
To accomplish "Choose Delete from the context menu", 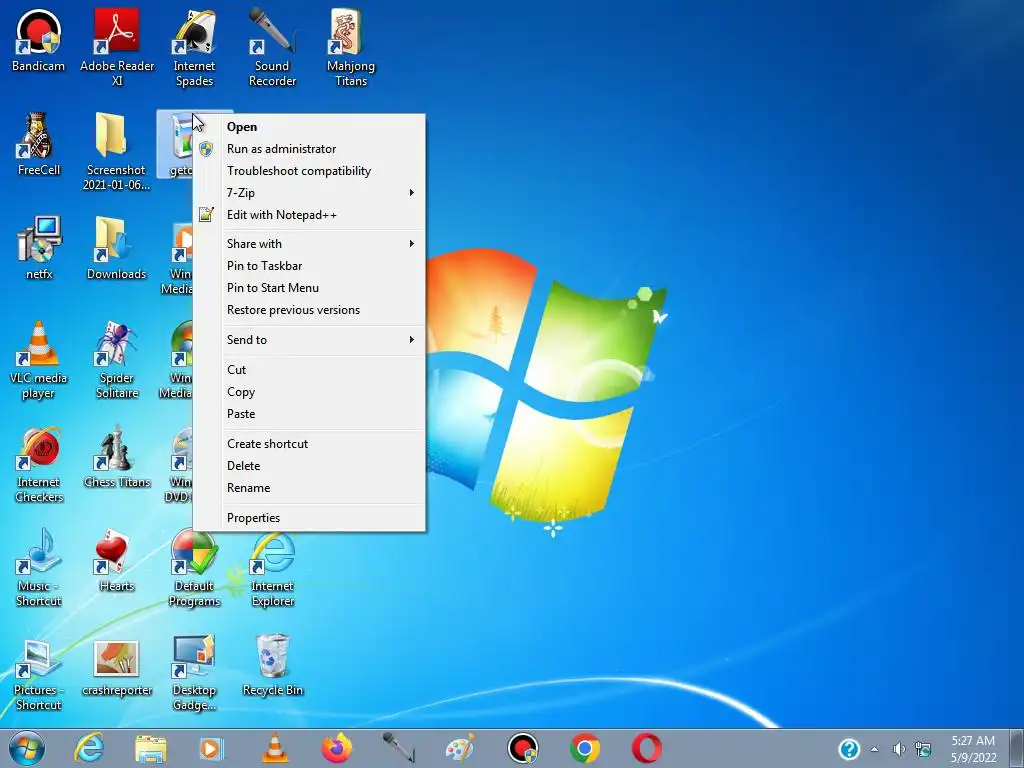I will point(310,466).
